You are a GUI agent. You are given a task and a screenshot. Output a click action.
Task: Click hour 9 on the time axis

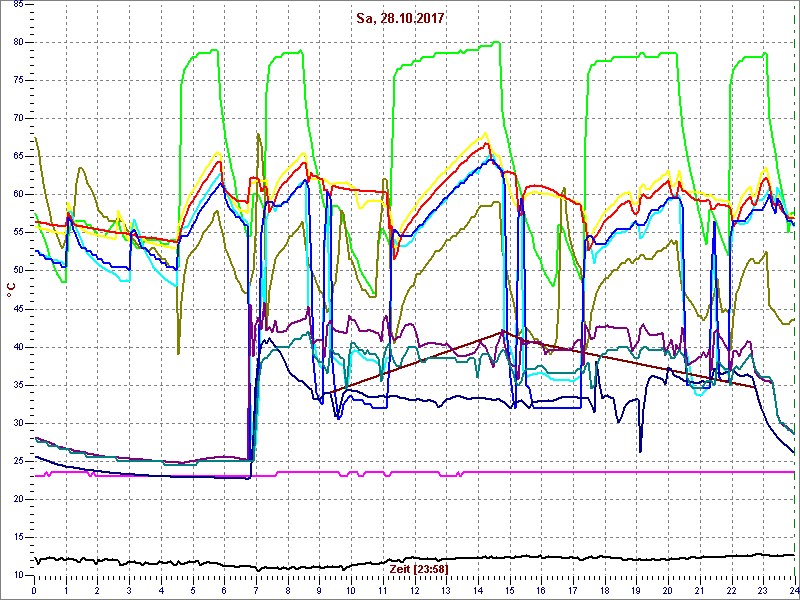(319, 590)
